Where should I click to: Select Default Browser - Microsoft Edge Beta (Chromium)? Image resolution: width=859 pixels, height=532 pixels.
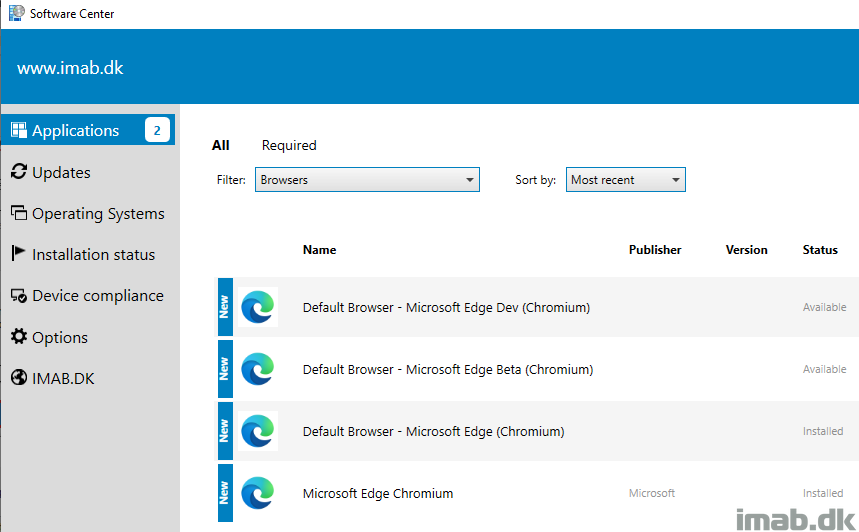coord(448,369)
